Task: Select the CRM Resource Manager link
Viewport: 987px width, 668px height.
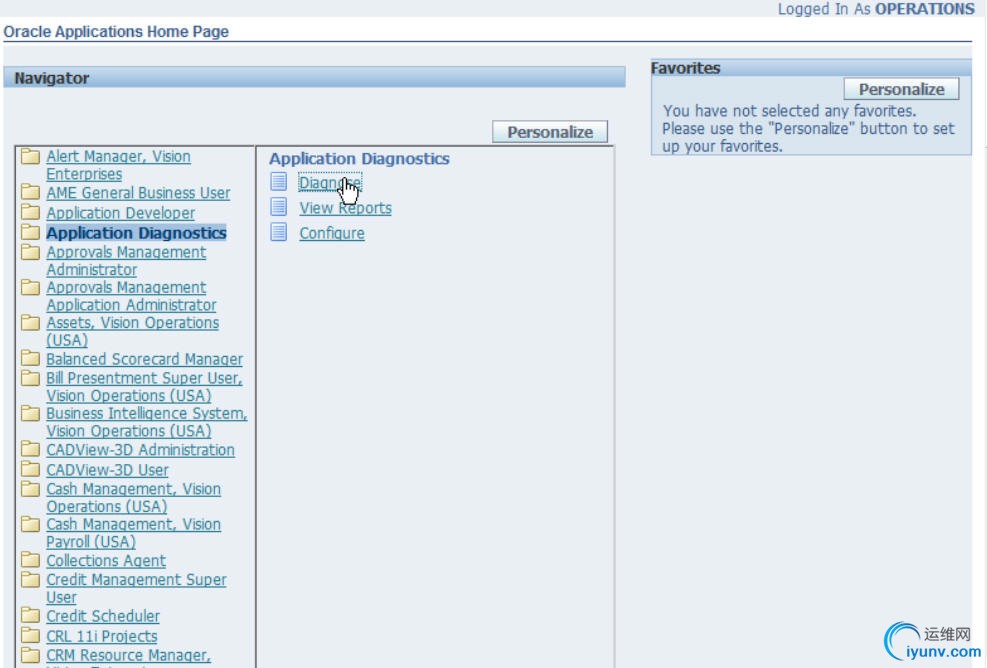Action: 128,656
